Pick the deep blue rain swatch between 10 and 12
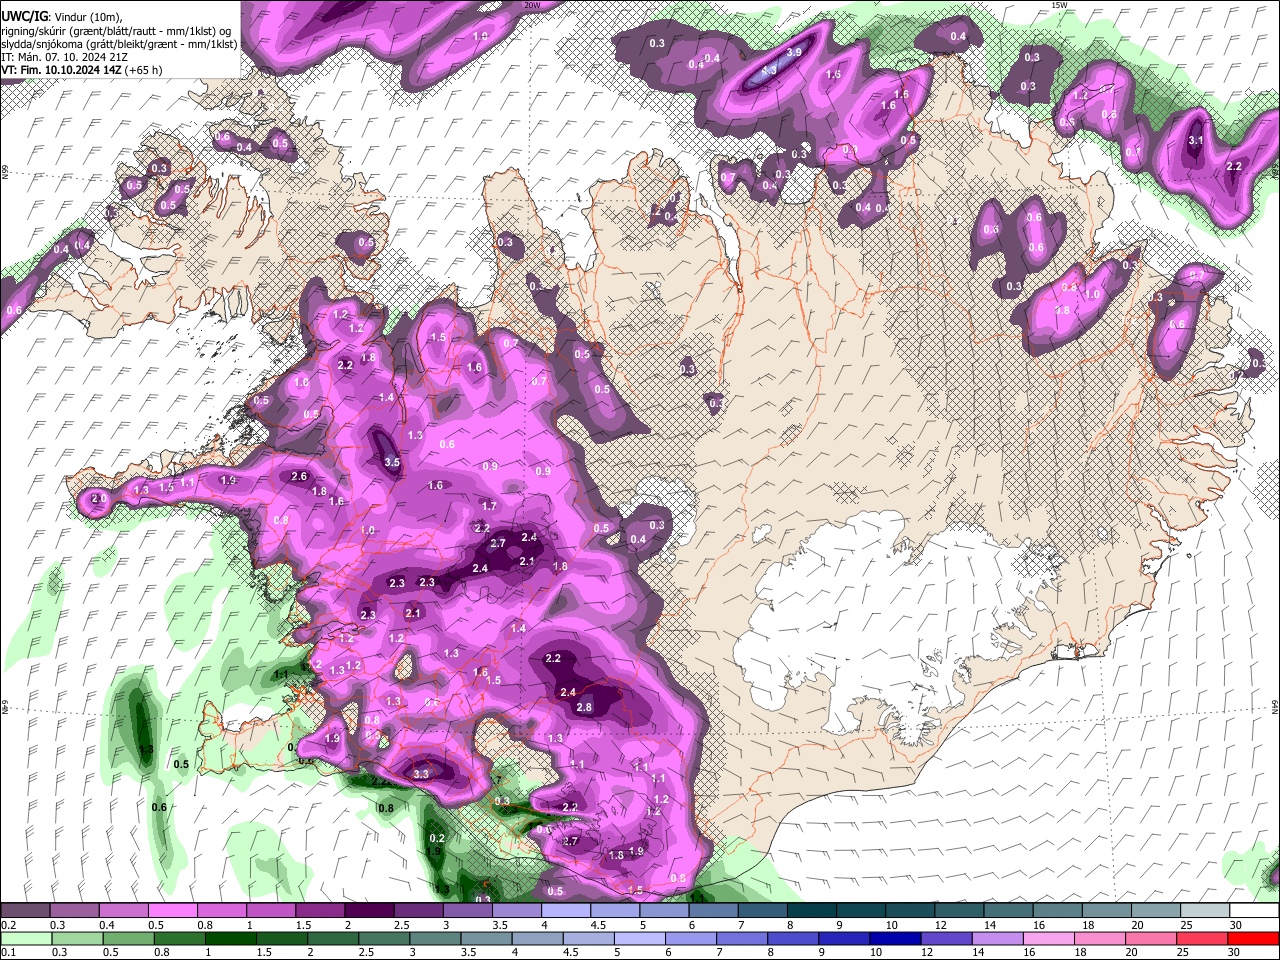The image size is (1280, 960). [x=895, y=938]
